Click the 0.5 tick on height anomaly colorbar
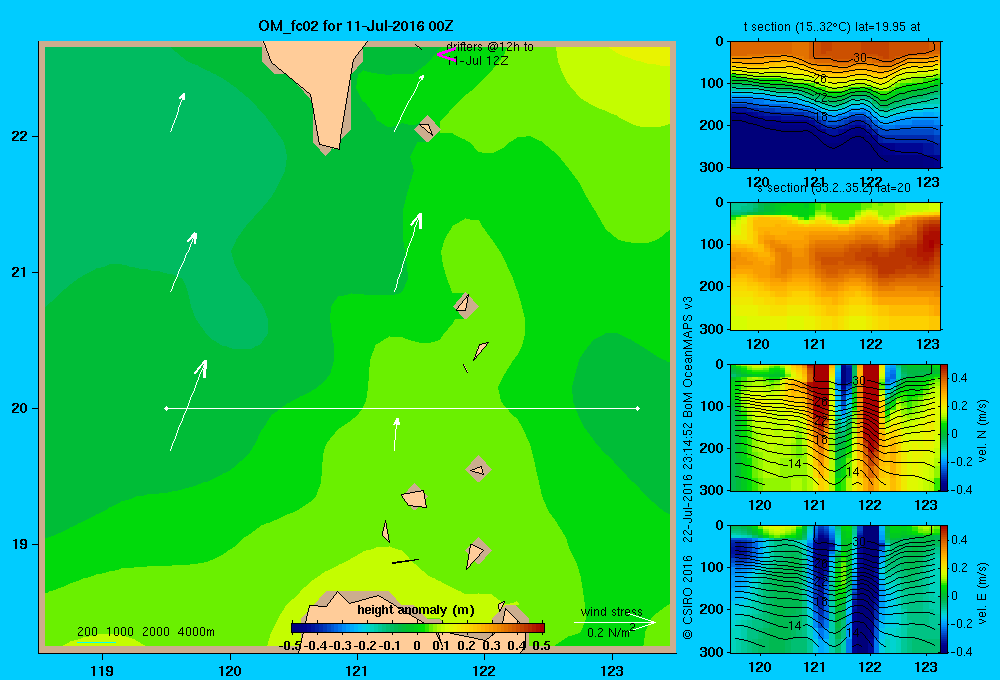 click(541, 645)
